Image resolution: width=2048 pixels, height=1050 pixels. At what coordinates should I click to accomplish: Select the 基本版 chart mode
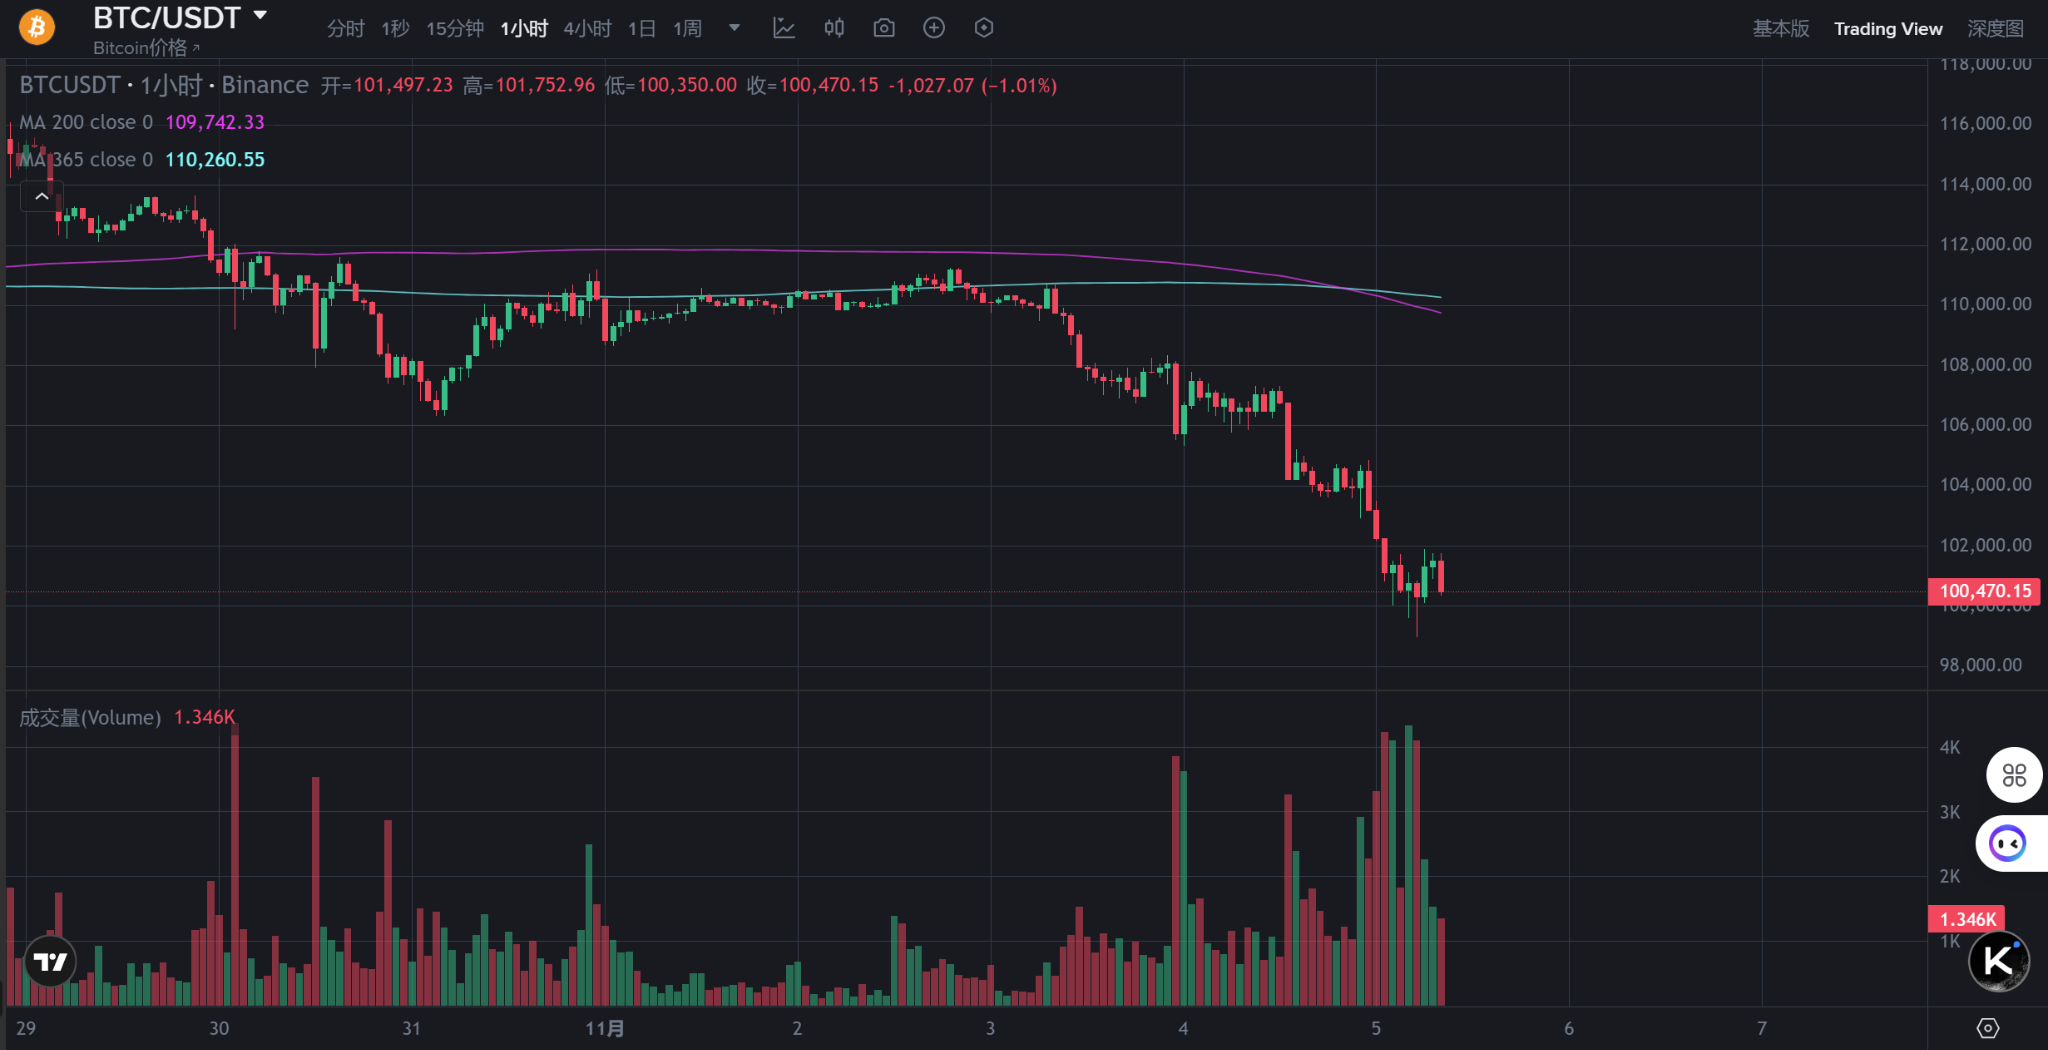coord(1781,28)
